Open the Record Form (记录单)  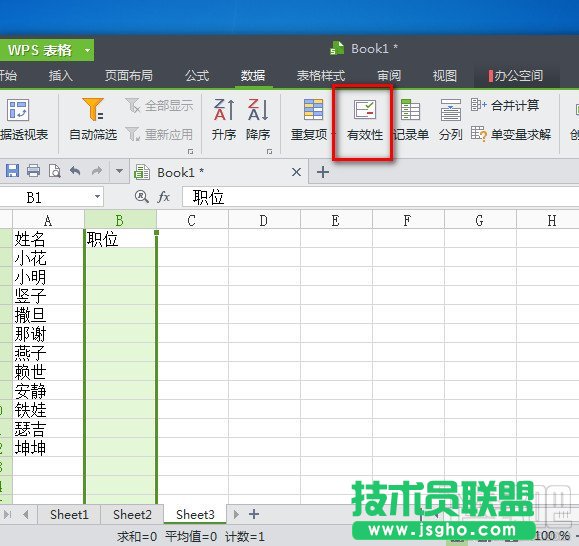coord(411,120)
